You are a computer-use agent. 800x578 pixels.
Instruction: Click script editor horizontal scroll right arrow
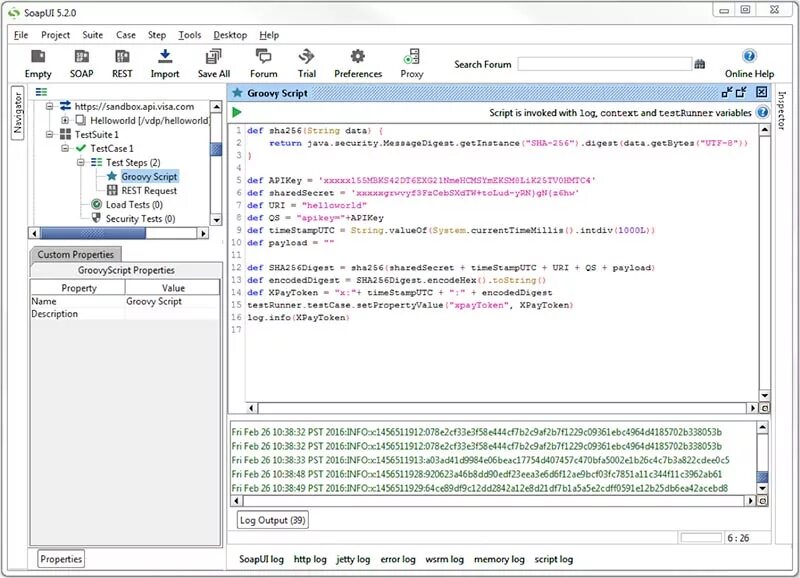752,408
